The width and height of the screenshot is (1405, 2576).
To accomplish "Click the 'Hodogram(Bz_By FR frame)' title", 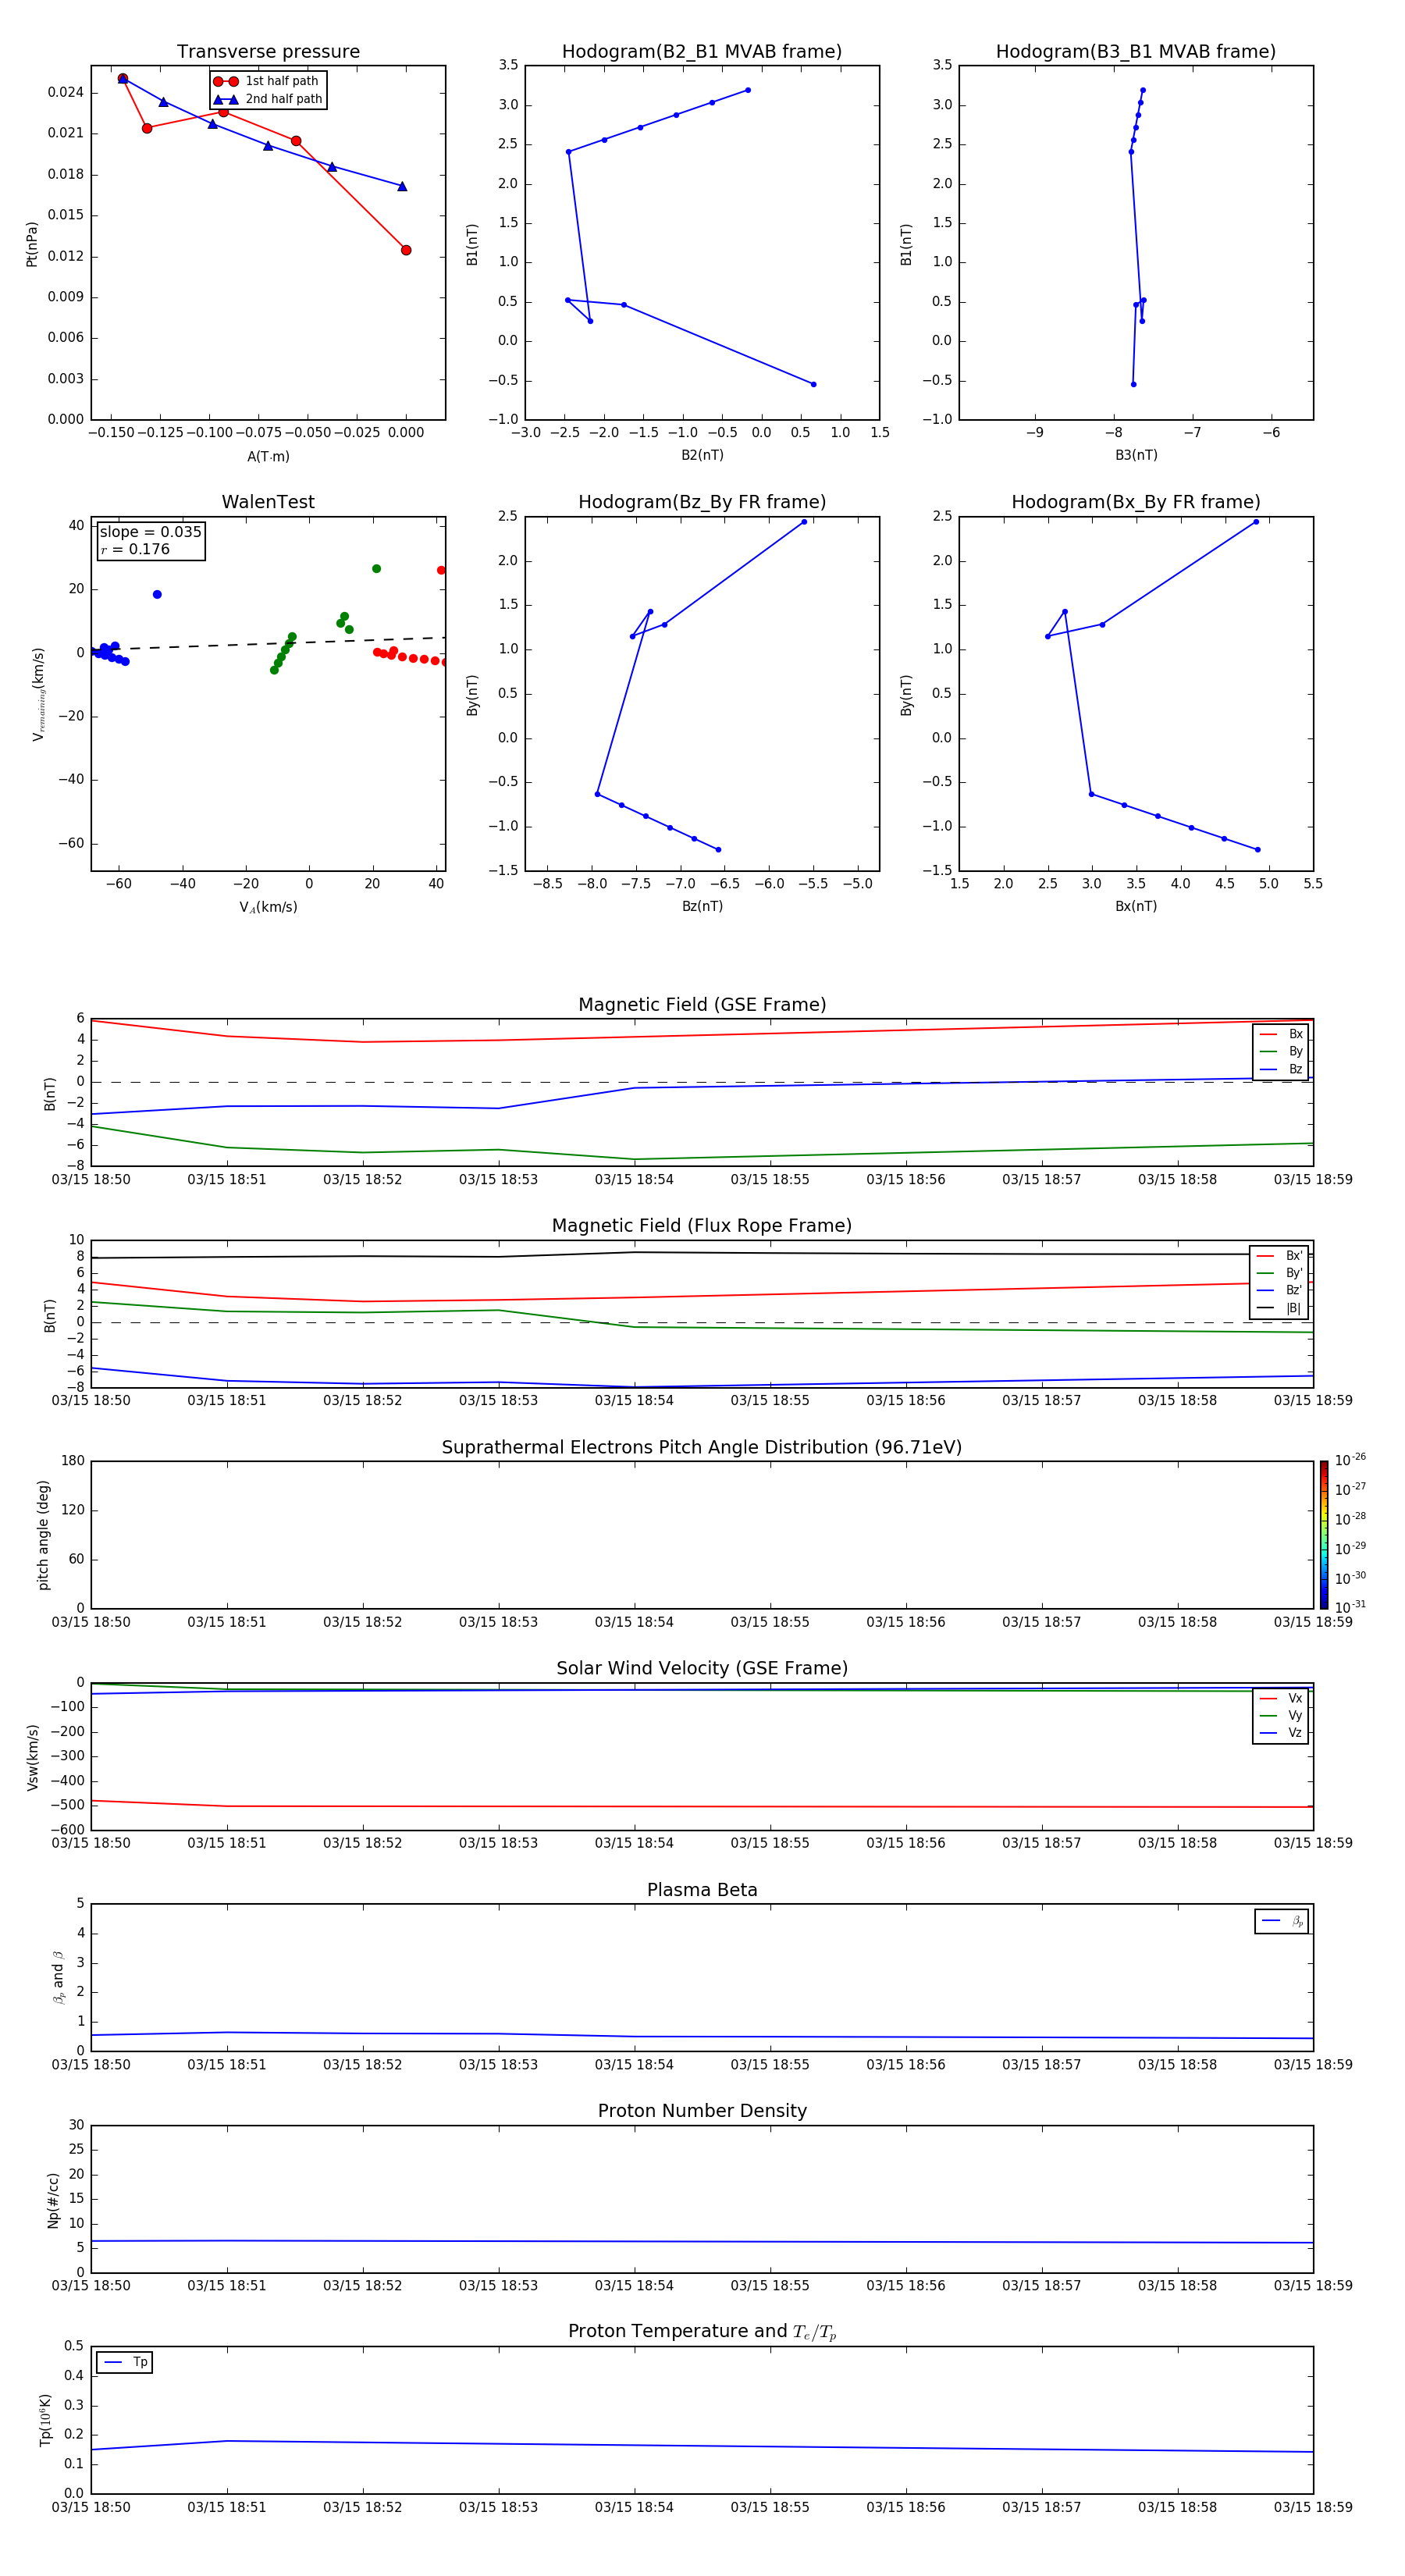I will [x=702, y=502].
